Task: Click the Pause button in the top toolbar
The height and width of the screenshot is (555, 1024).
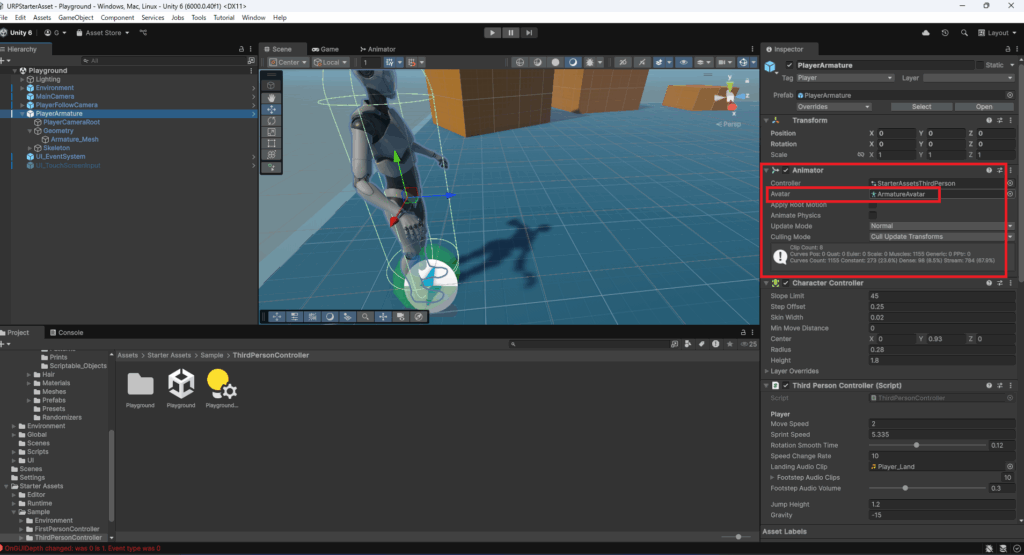Action: coord(511,33)
